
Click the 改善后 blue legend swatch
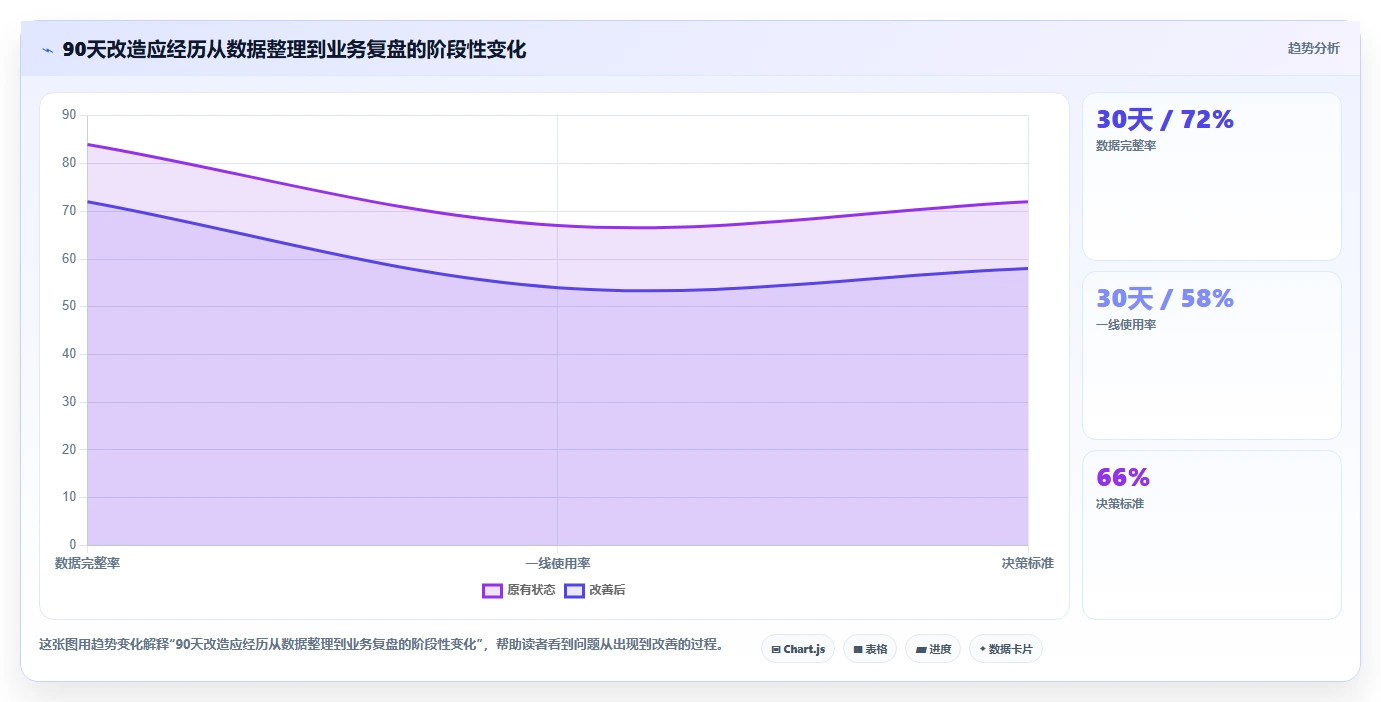click(574, 590)
